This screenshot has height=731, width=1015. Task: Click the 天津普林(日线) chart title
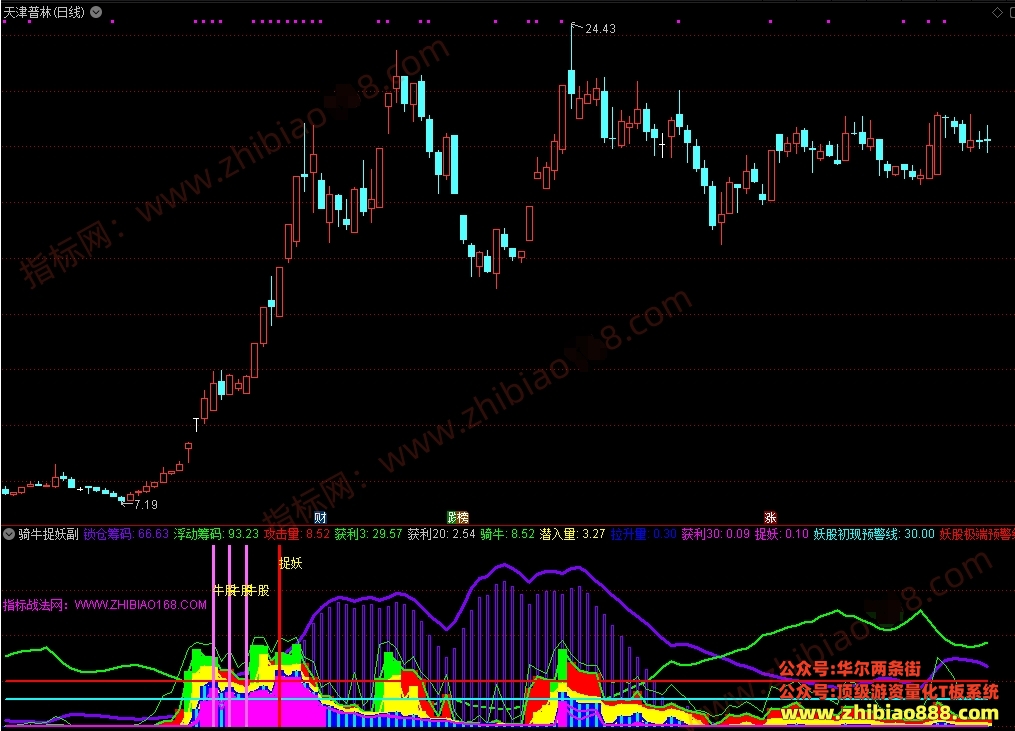[x=44, y=12]
